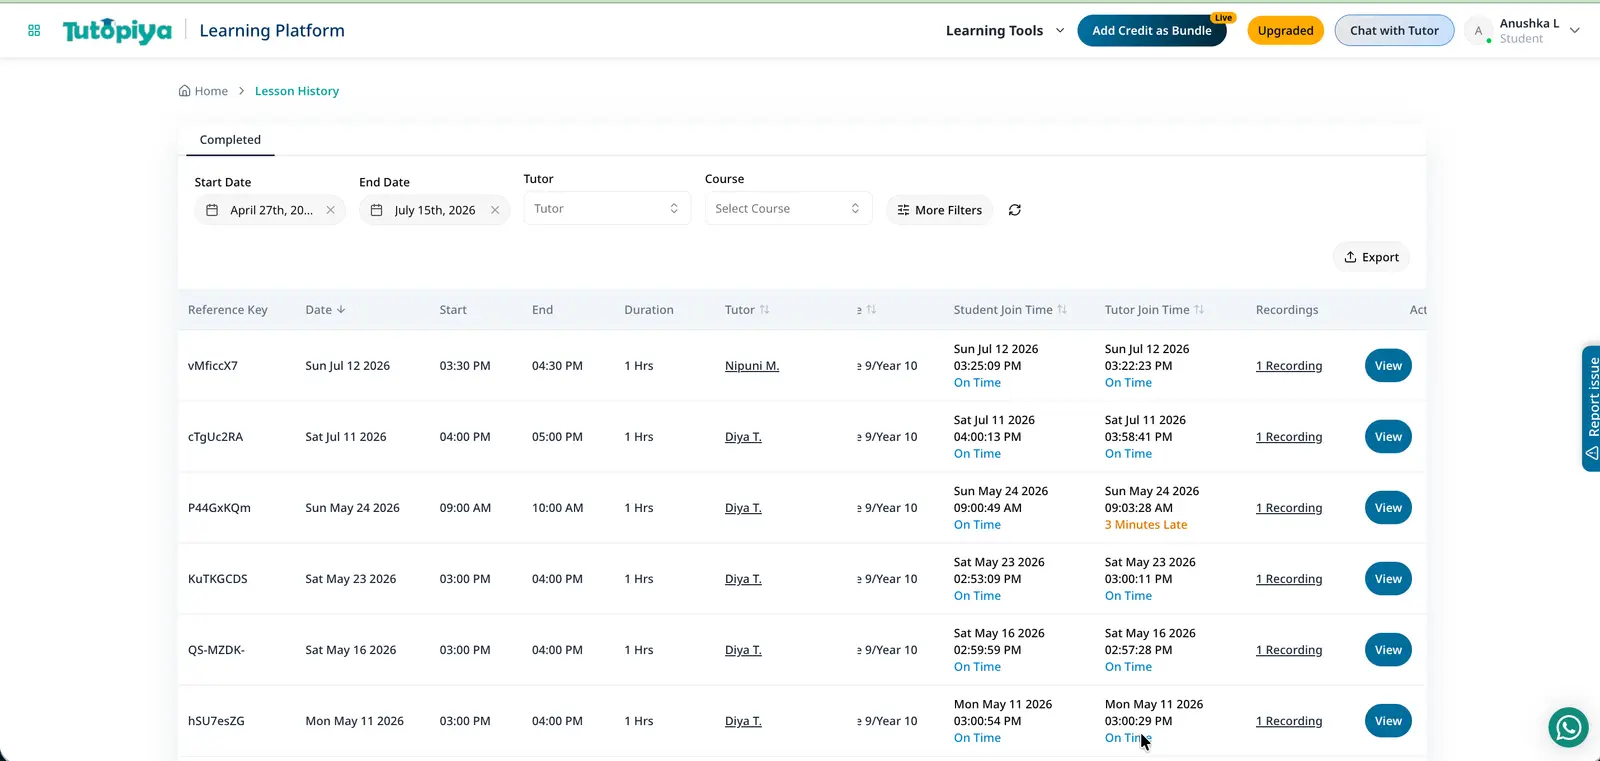Click reference key P44GxKQm

click(x=219, y=508)
